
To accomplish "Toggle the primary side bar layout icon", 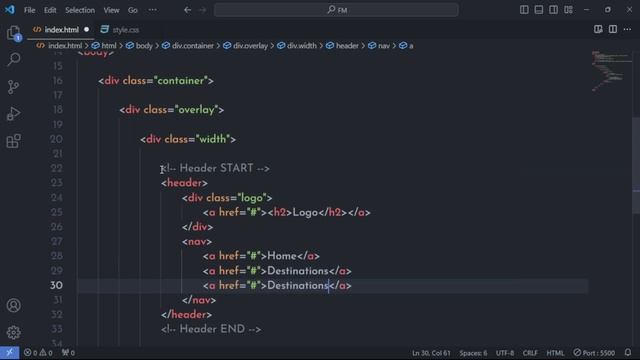I will 524,10.
